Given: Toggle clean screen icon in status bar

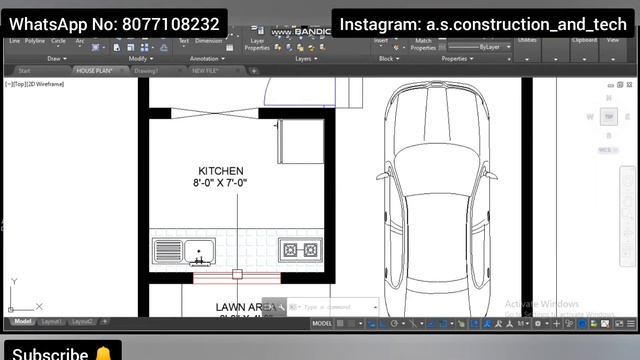Looking at the screenshot, I should click(x=619, y=324).
